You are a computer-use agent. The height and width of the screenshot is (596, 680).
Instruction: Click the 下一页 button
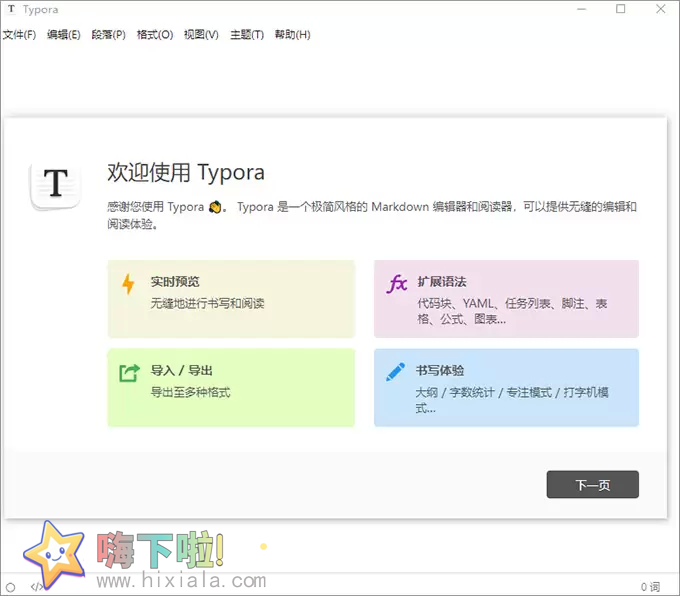(592, 485)
